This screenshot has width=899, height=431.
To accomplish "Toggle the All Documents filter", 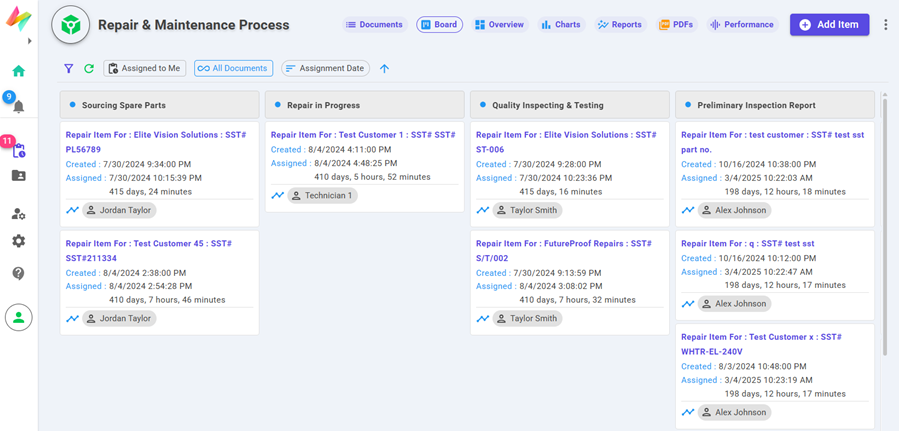I will (x=233, y=69).
